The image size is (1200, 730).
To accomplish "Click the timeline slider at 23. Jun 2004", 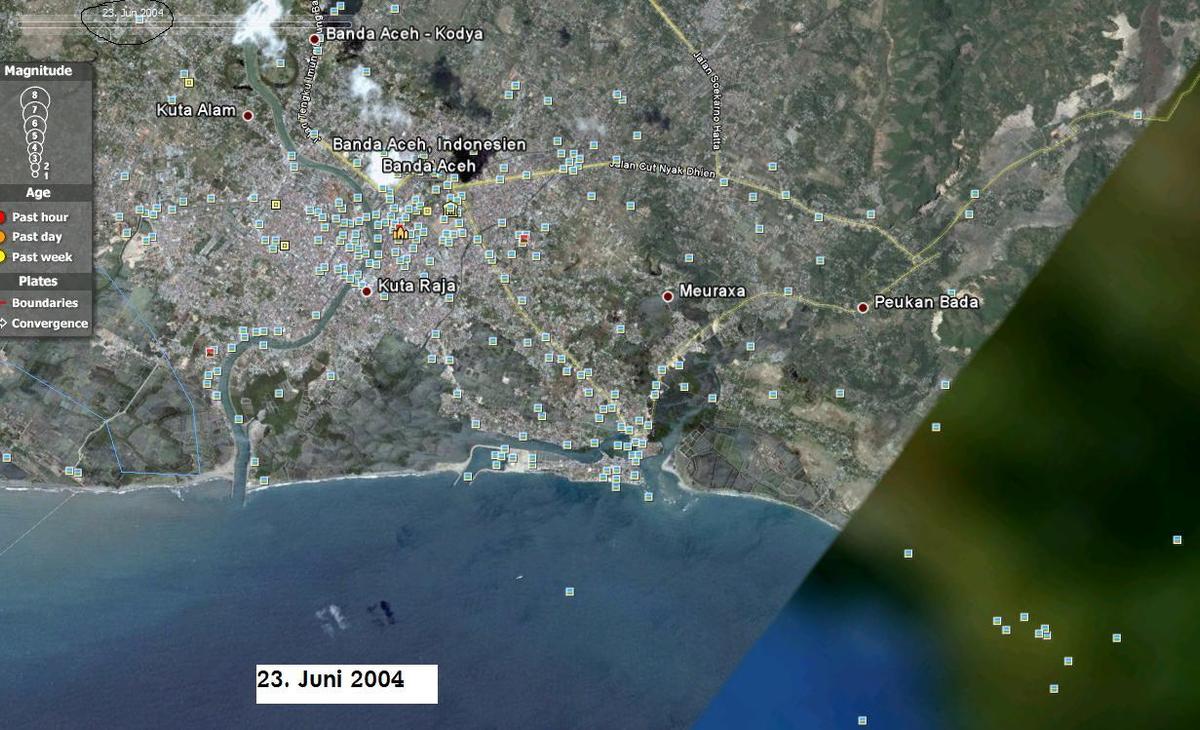I will point(126,13).
